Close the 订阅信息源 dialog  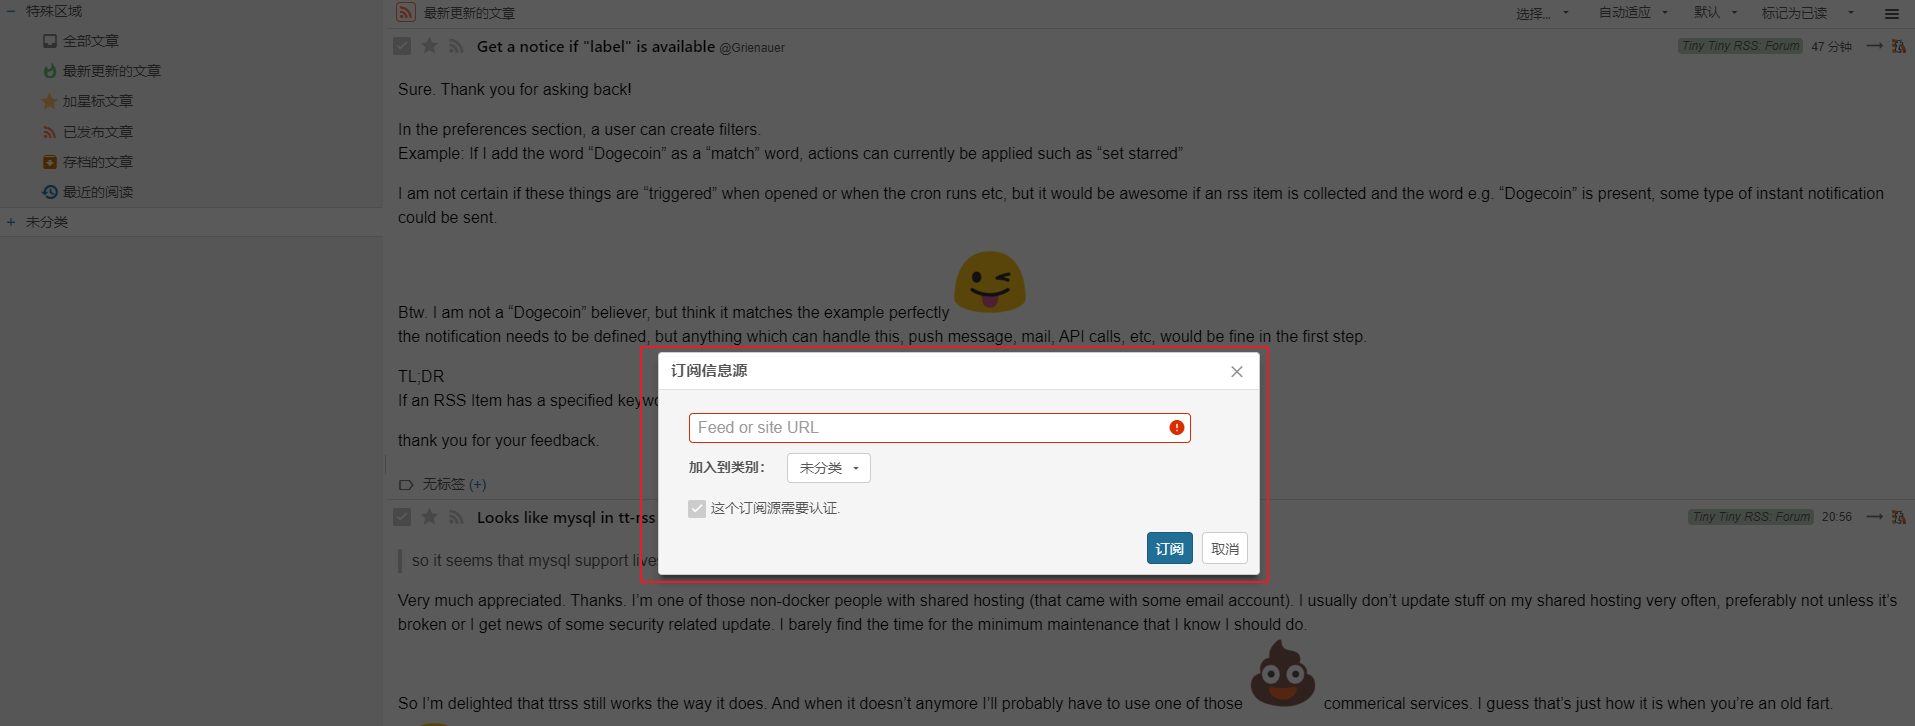pos(1237,372)
